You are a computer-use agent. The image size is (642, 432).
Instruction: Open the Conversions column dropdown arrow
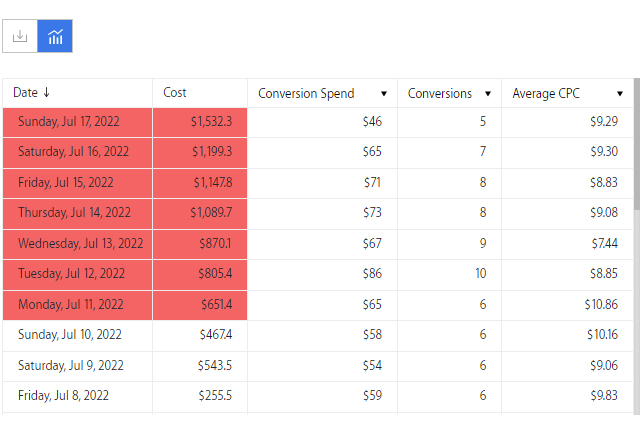(488, 94)
